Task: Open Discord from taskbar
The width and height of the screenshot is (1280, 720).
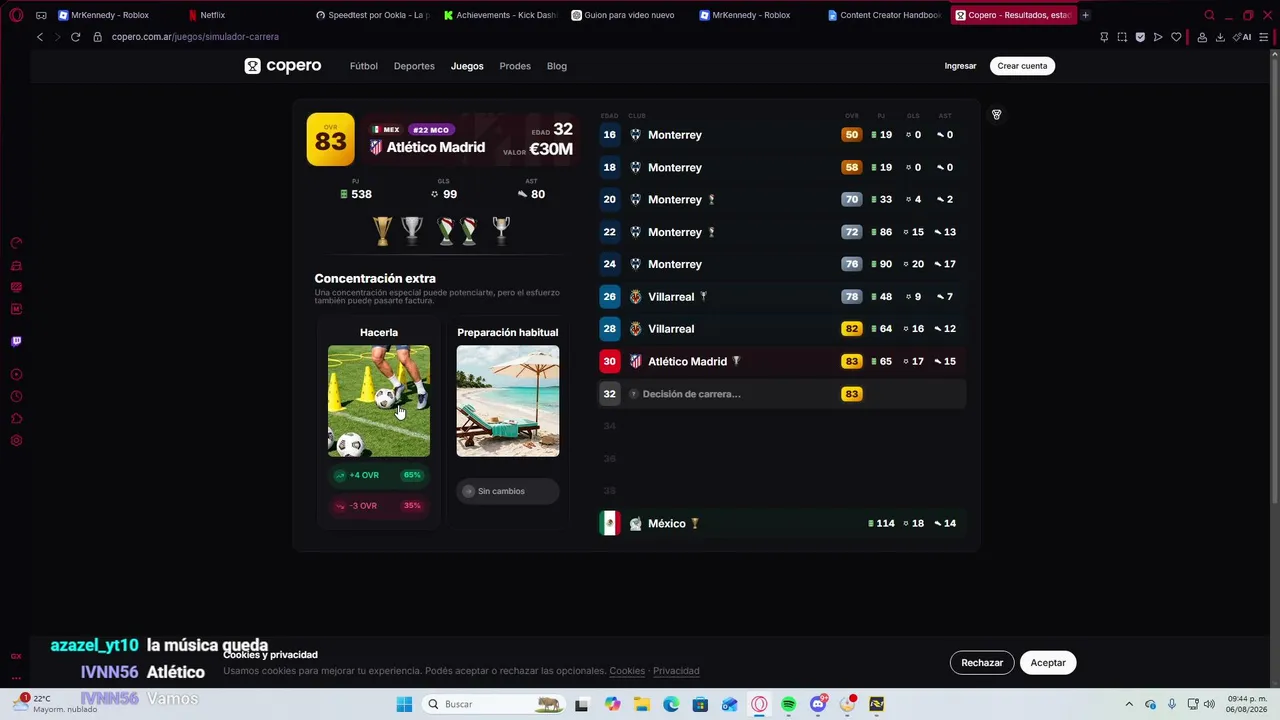Action: pos(818,704)
